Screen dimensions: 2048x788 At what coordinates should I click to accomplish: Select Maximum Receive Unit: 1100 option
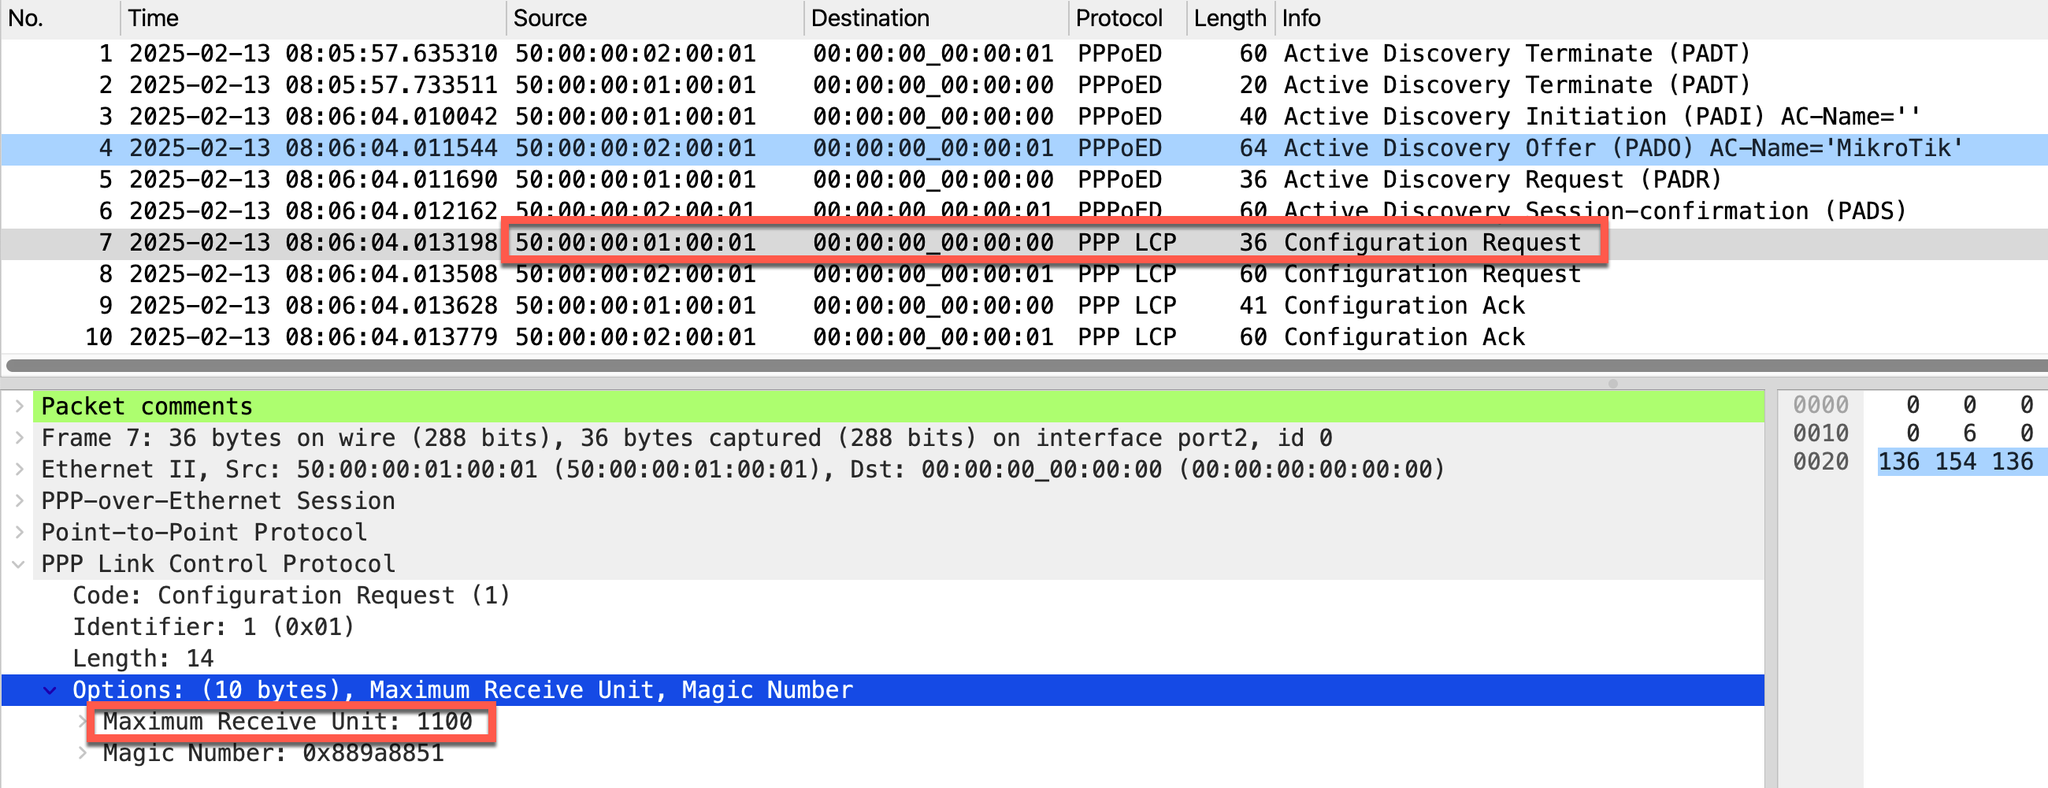(x=288, y=722)
